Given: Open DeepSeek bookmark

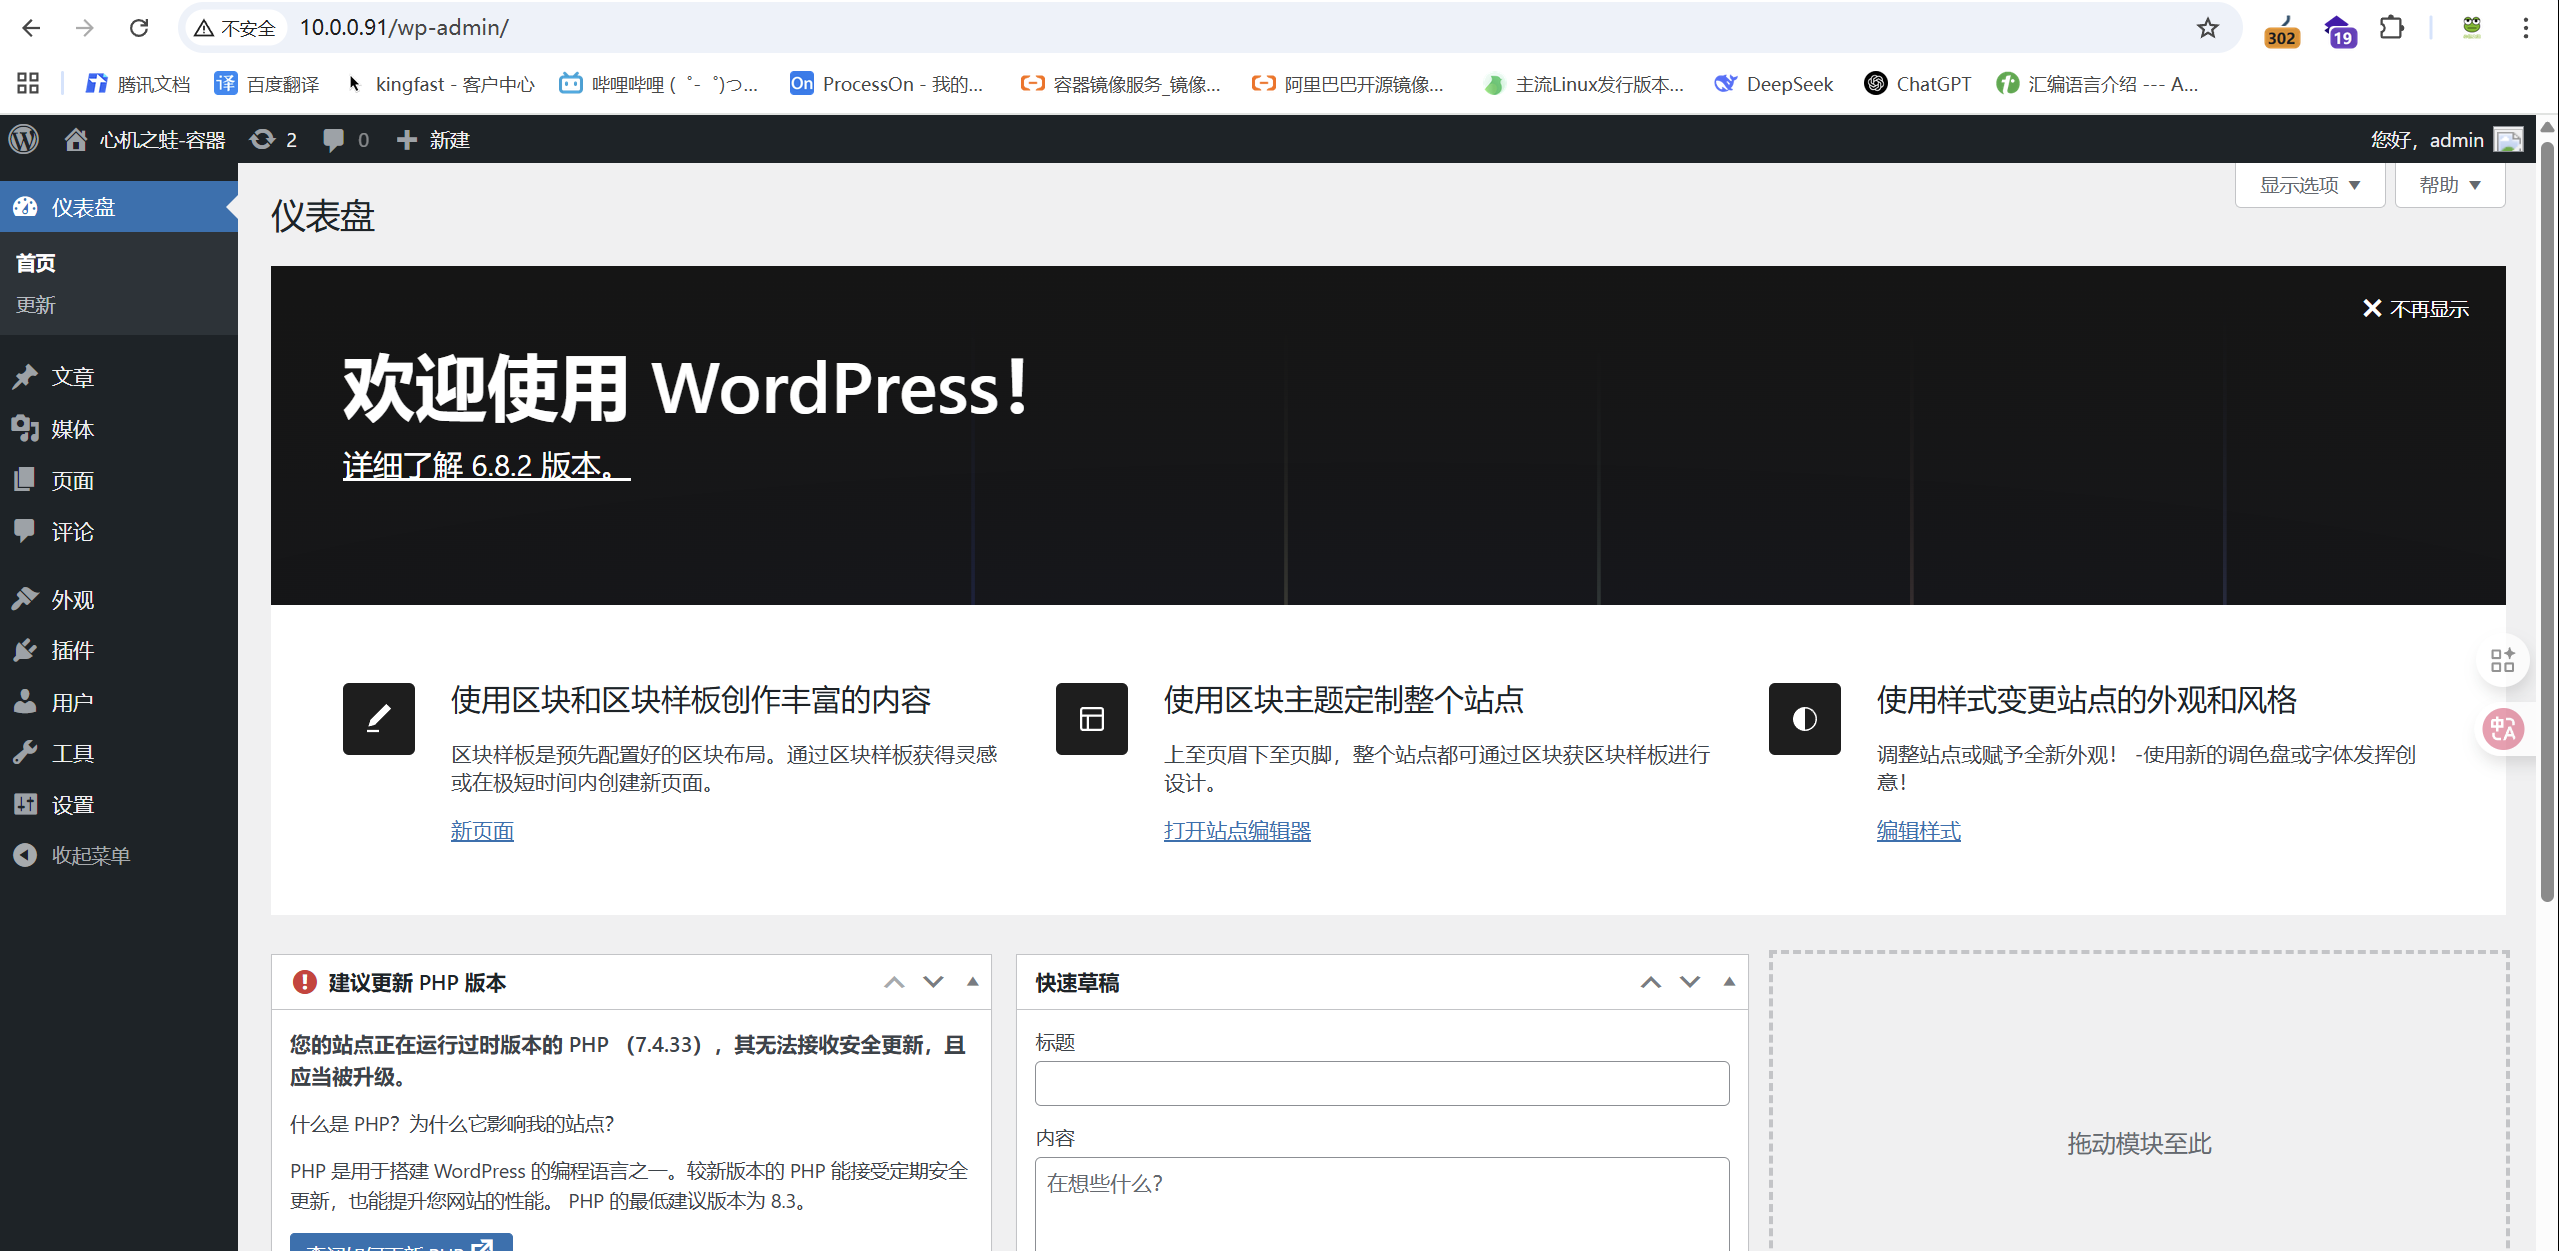Looking at the screenshot, I should (1774, 84).
